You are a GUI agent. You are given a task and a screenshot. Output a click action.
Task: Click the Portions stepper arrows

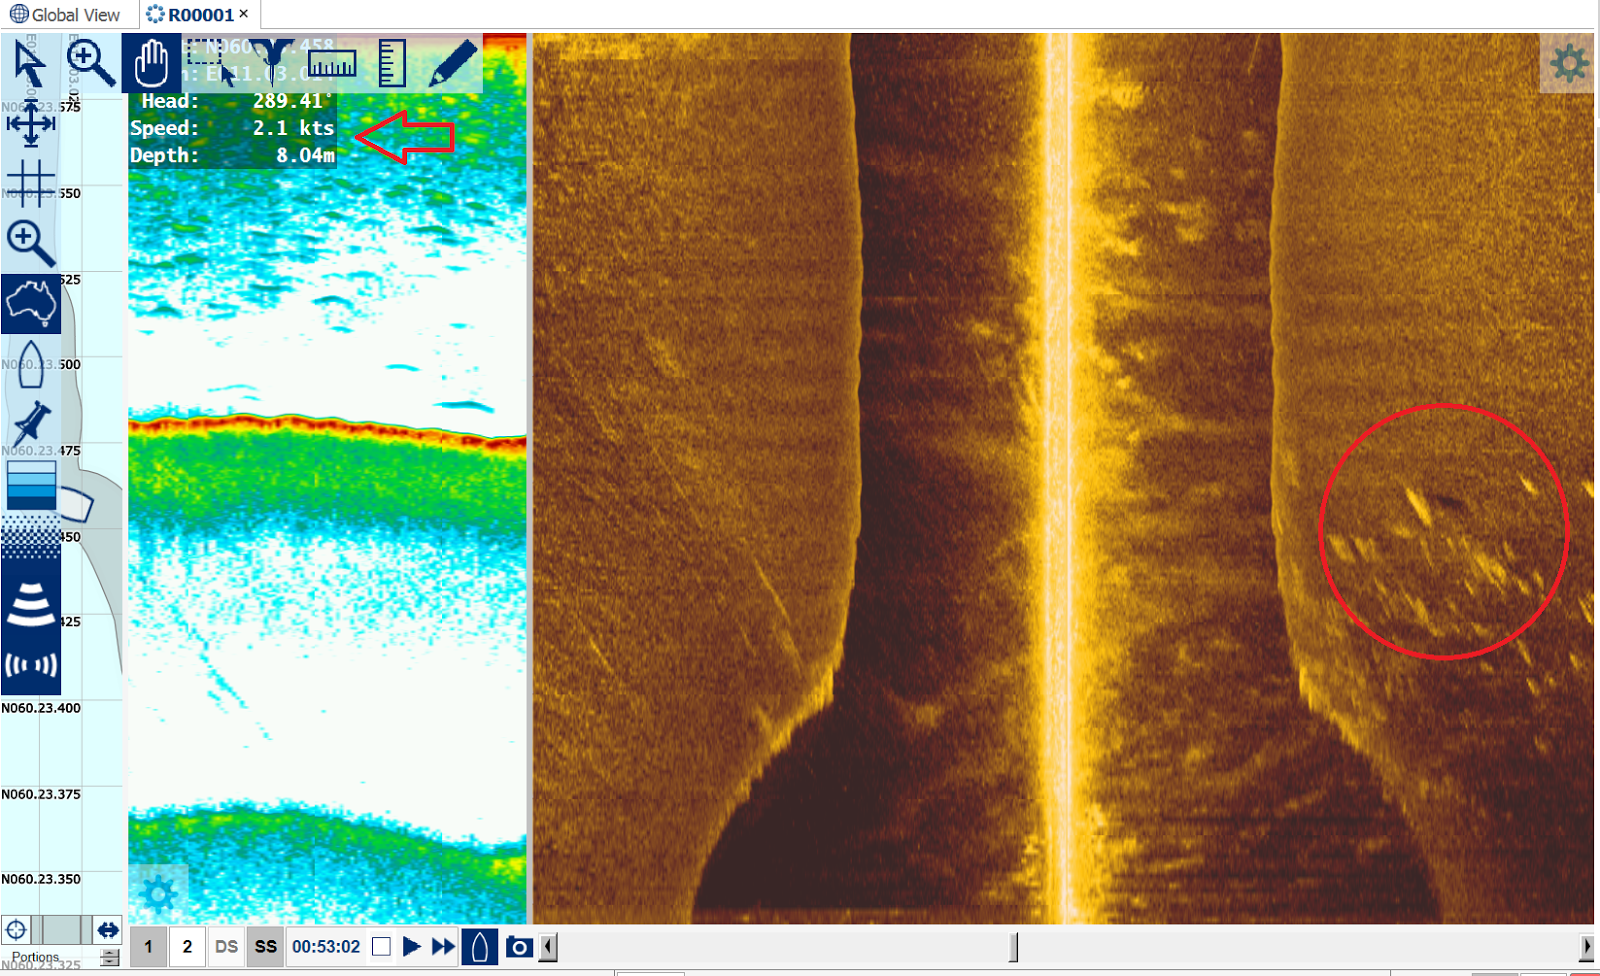tap(110, 957)
